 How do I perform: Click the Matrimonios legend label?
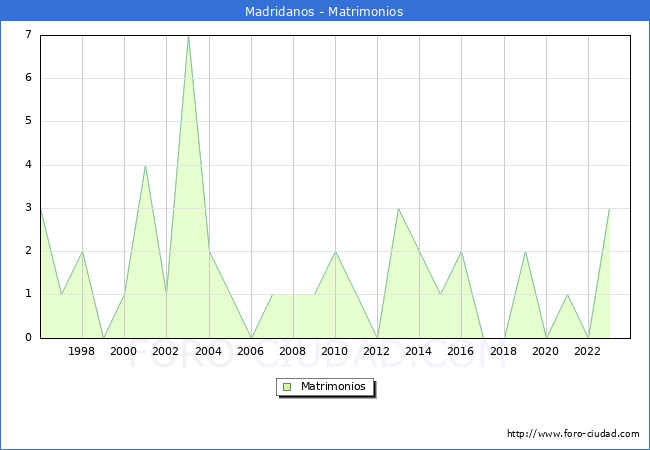click(333, 386)
